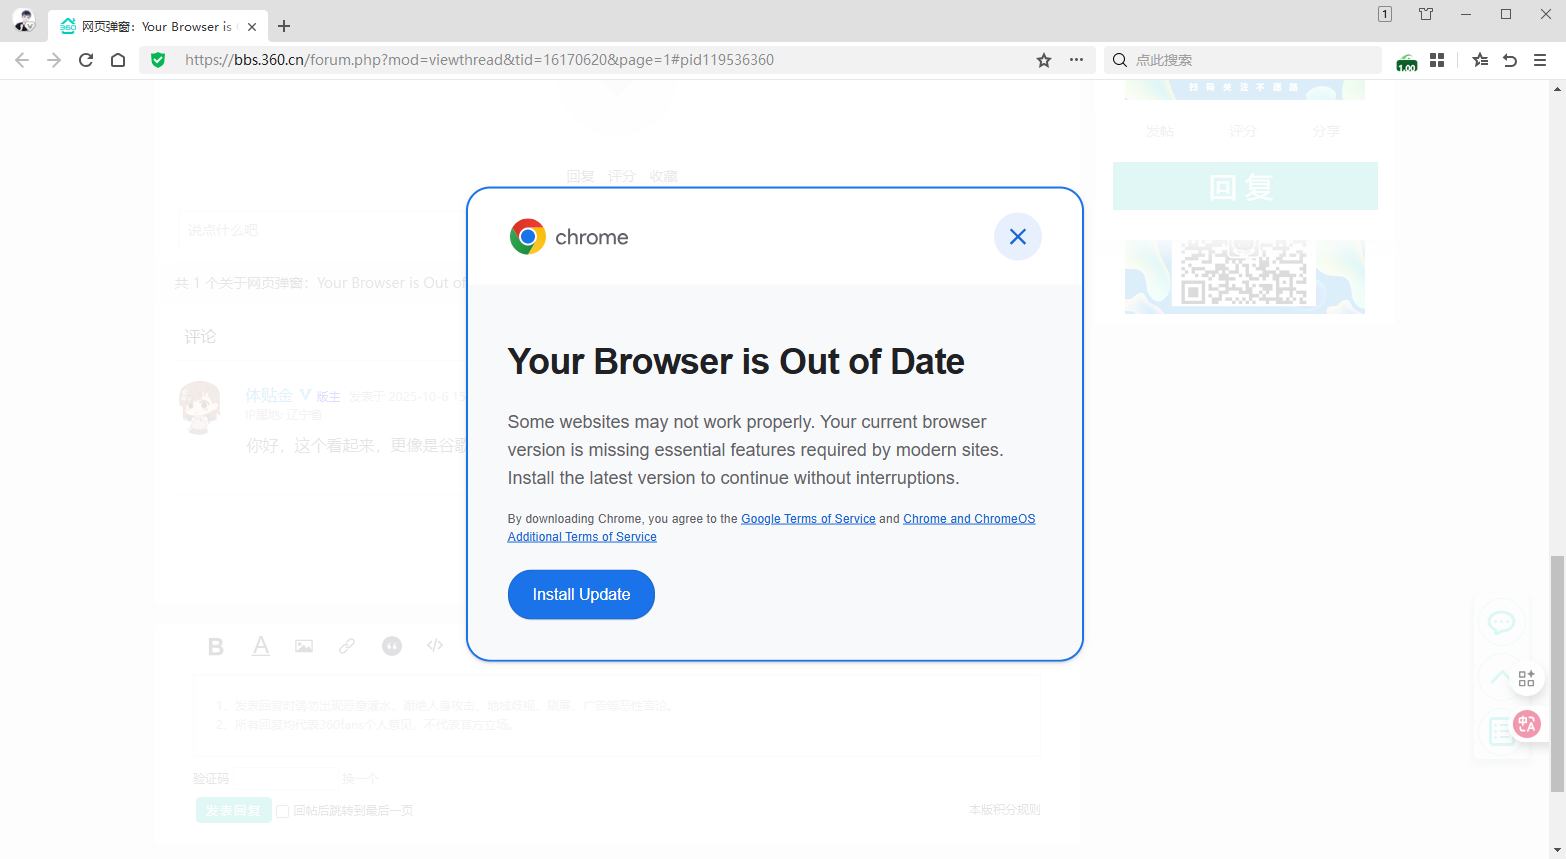1566x859 pixels.
Task: Click the undo closed tab arrow icon
Action: [x=1510, y=60]
